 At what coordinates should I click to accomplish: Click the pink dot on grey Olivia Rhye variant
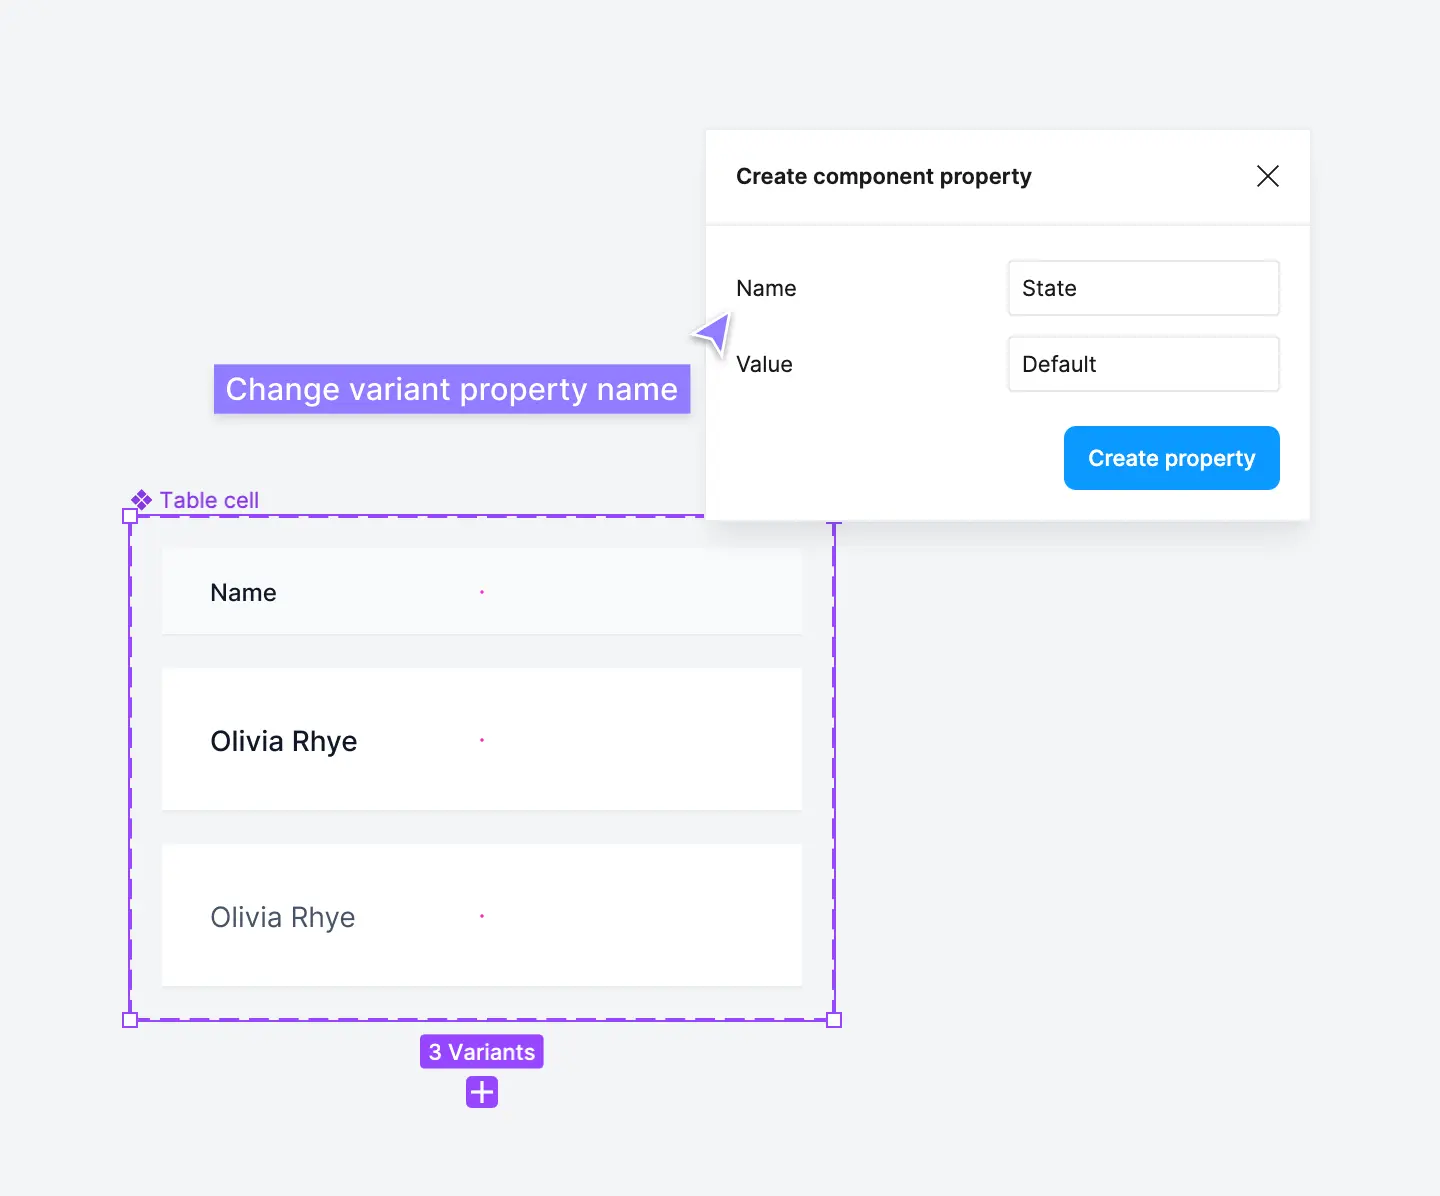pos(482,916)
